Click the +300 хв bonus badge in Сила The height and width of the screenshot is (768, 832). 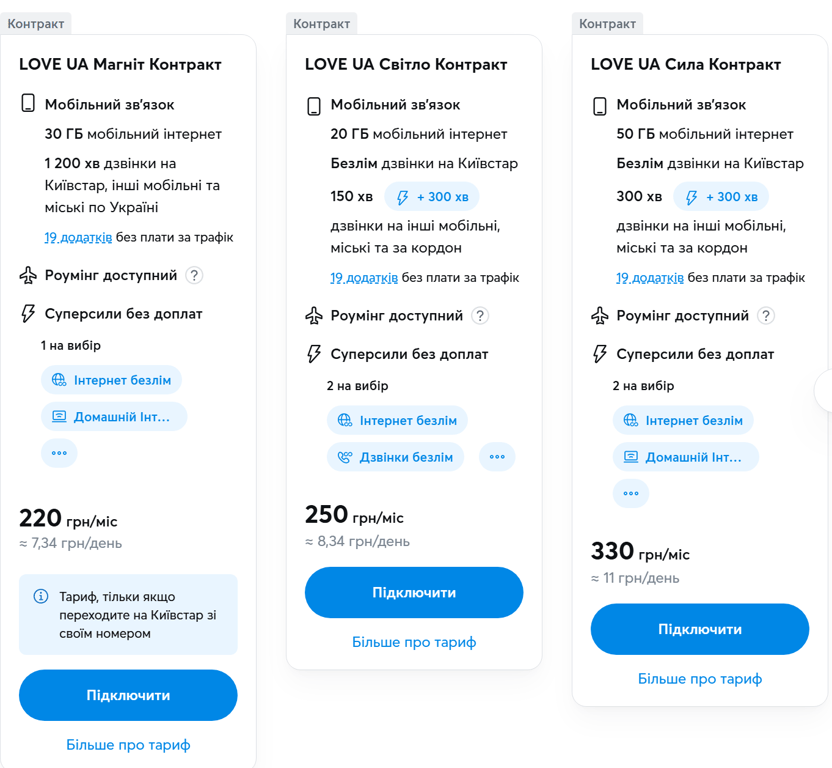click(720, 197)
